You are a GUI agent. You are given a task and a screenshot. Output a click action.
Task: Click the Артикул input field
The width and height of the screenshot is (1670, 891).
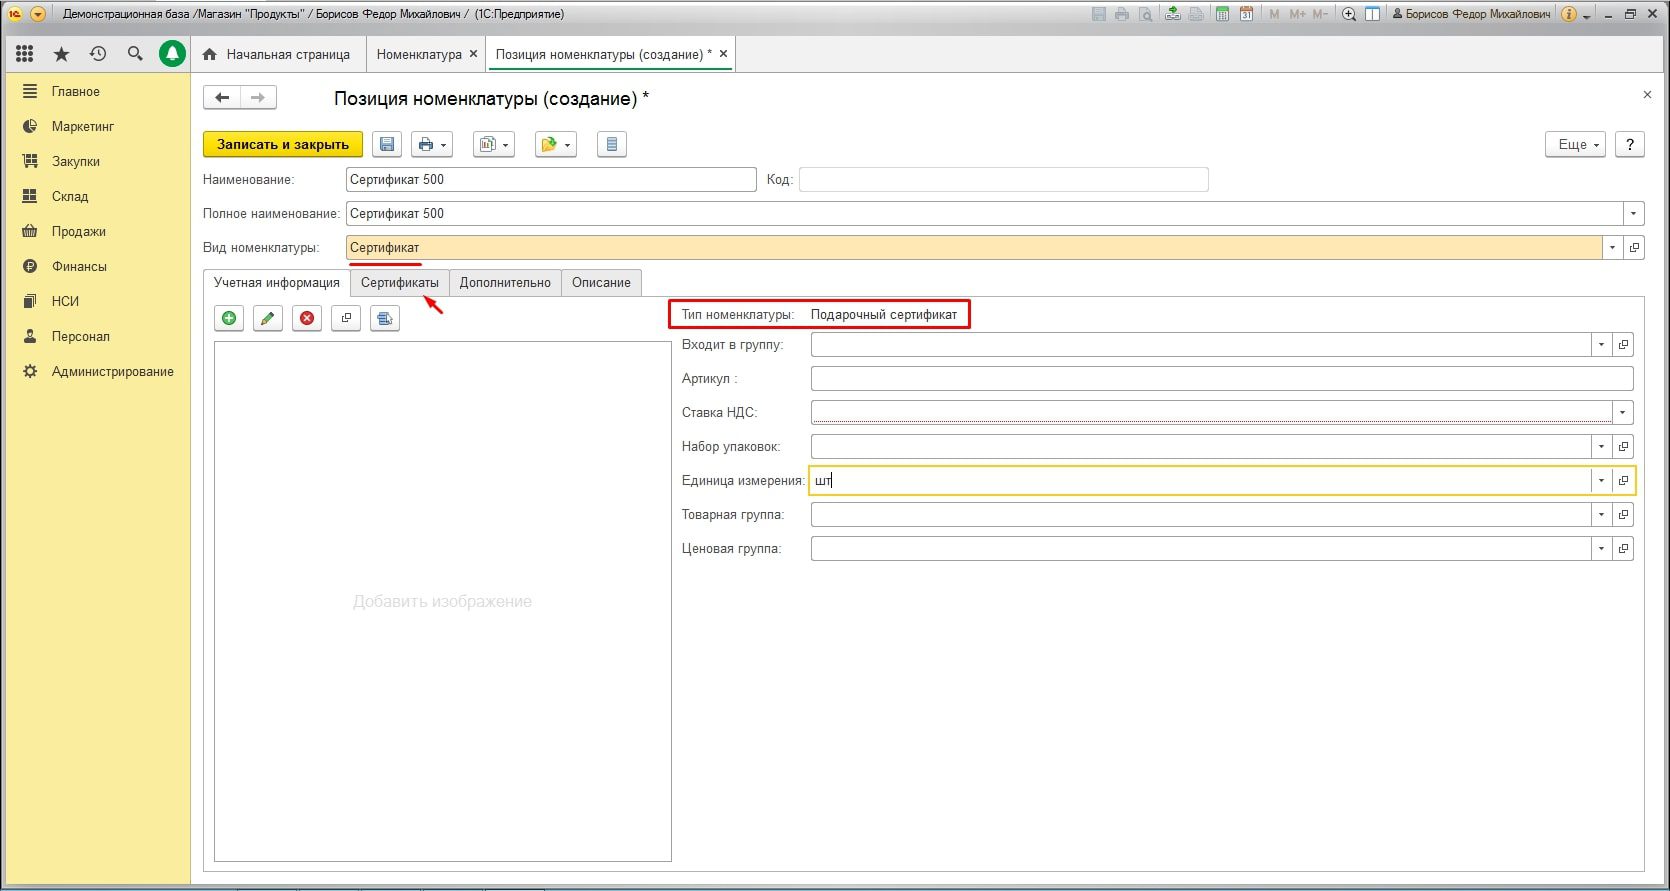point(1220,379)
